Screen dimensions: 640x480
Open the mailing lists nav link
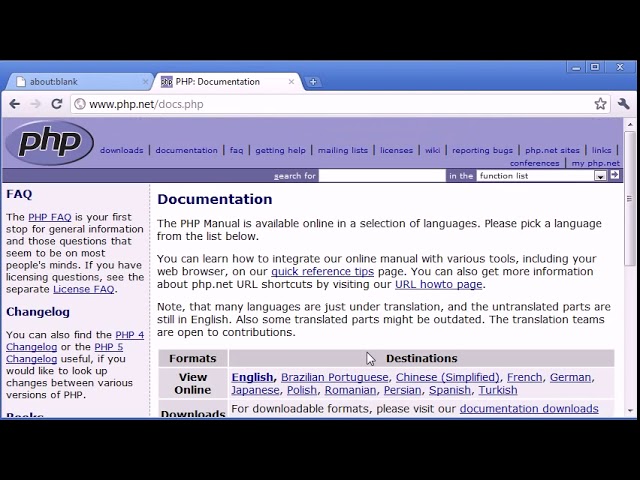click(x=343, y=150)
